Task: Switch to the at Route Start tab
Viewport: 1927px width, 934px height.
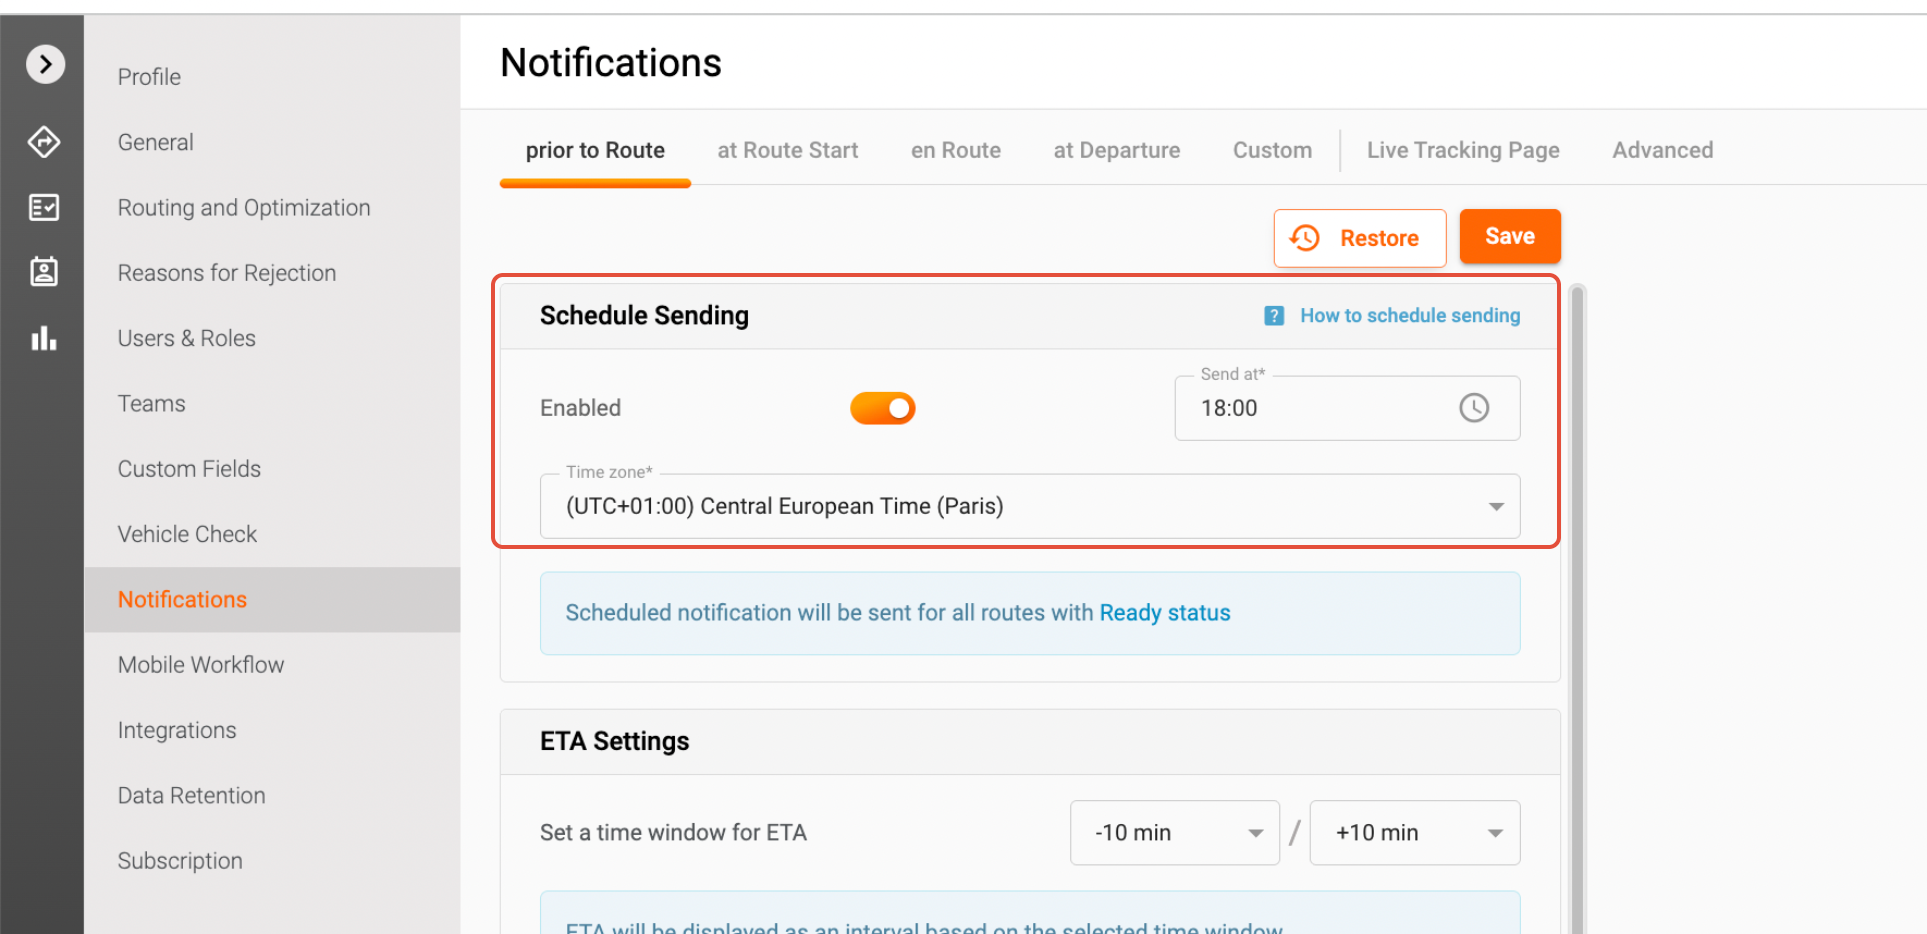Action: (x=787, y=150)
